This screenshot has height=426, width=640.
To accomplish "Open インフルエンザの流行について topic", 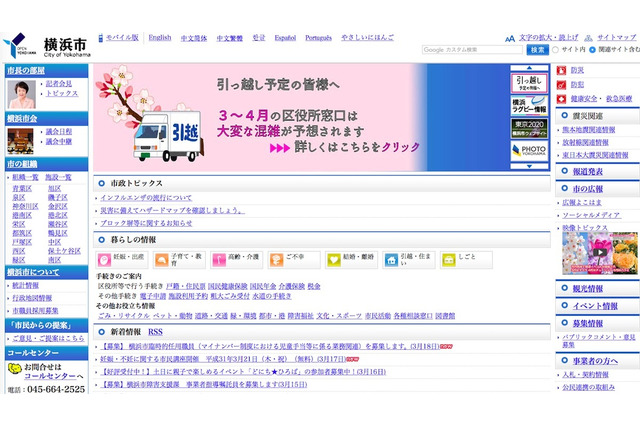I will point(146,198).
